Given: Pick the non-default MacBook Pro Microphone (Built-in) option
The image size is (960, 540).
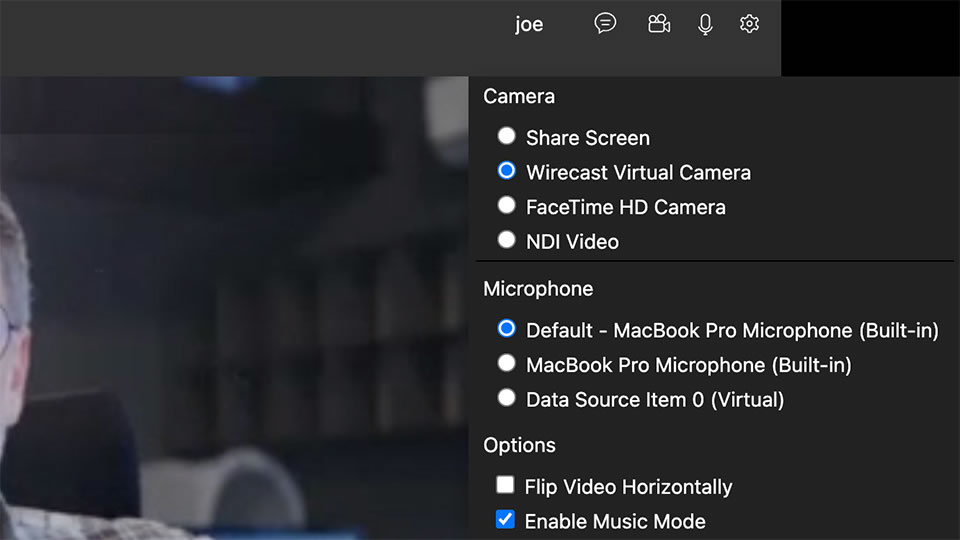Looking at the screenshot, I should 506,363.
